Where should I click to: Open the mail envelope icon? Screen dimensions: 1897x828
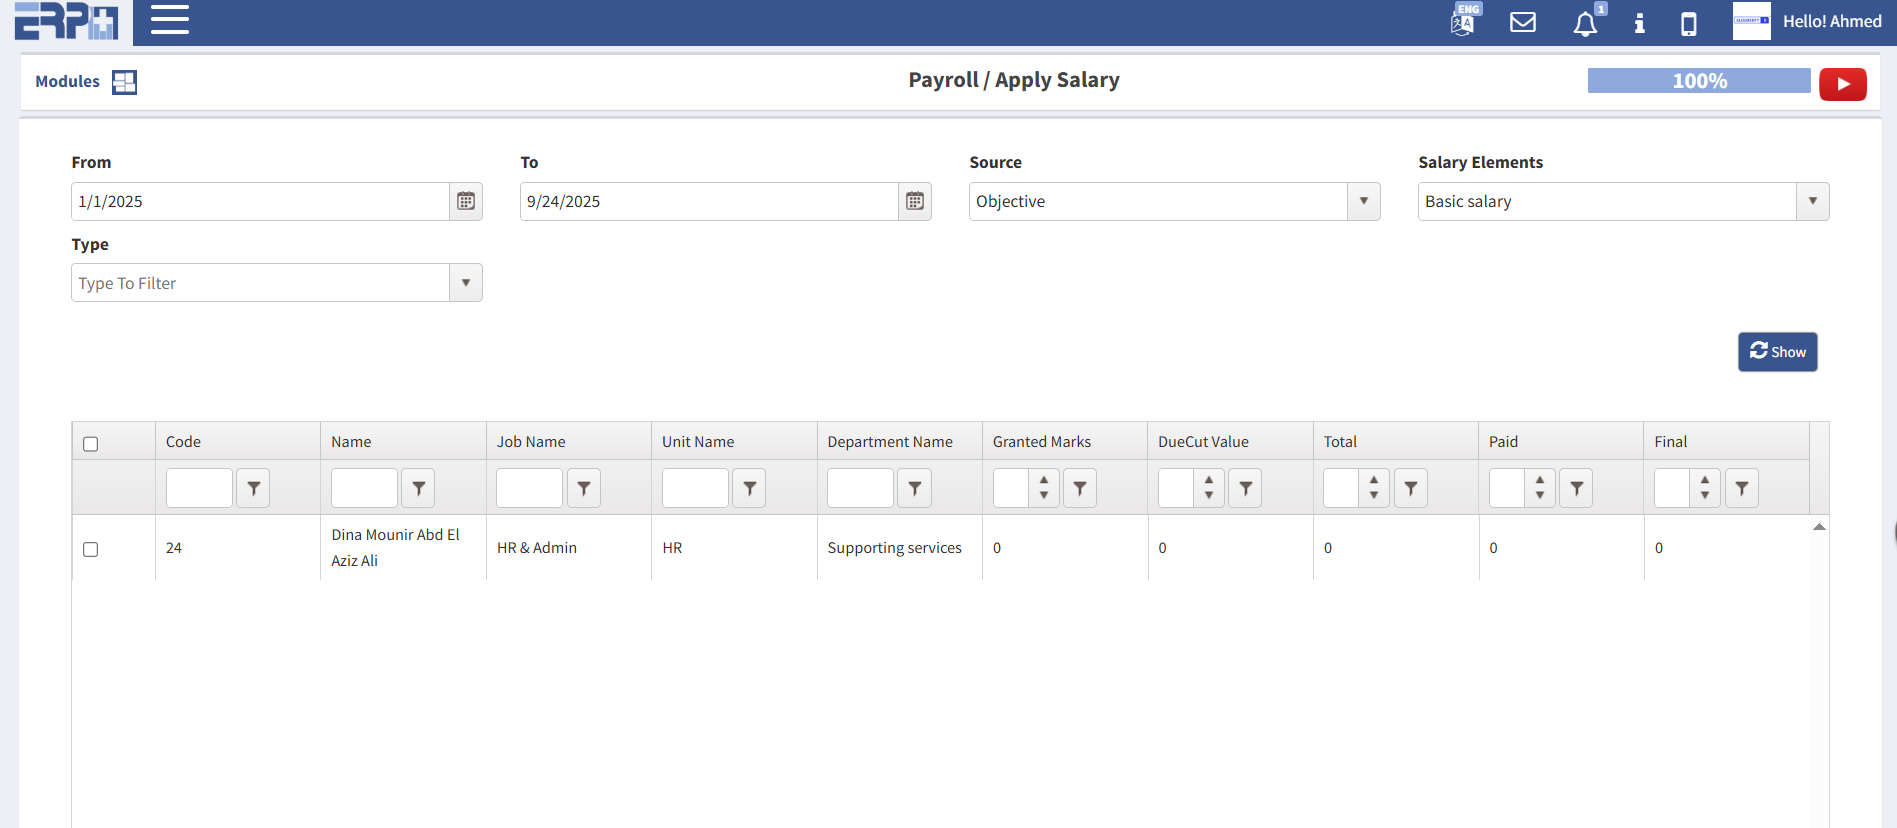coord(1522,22)
